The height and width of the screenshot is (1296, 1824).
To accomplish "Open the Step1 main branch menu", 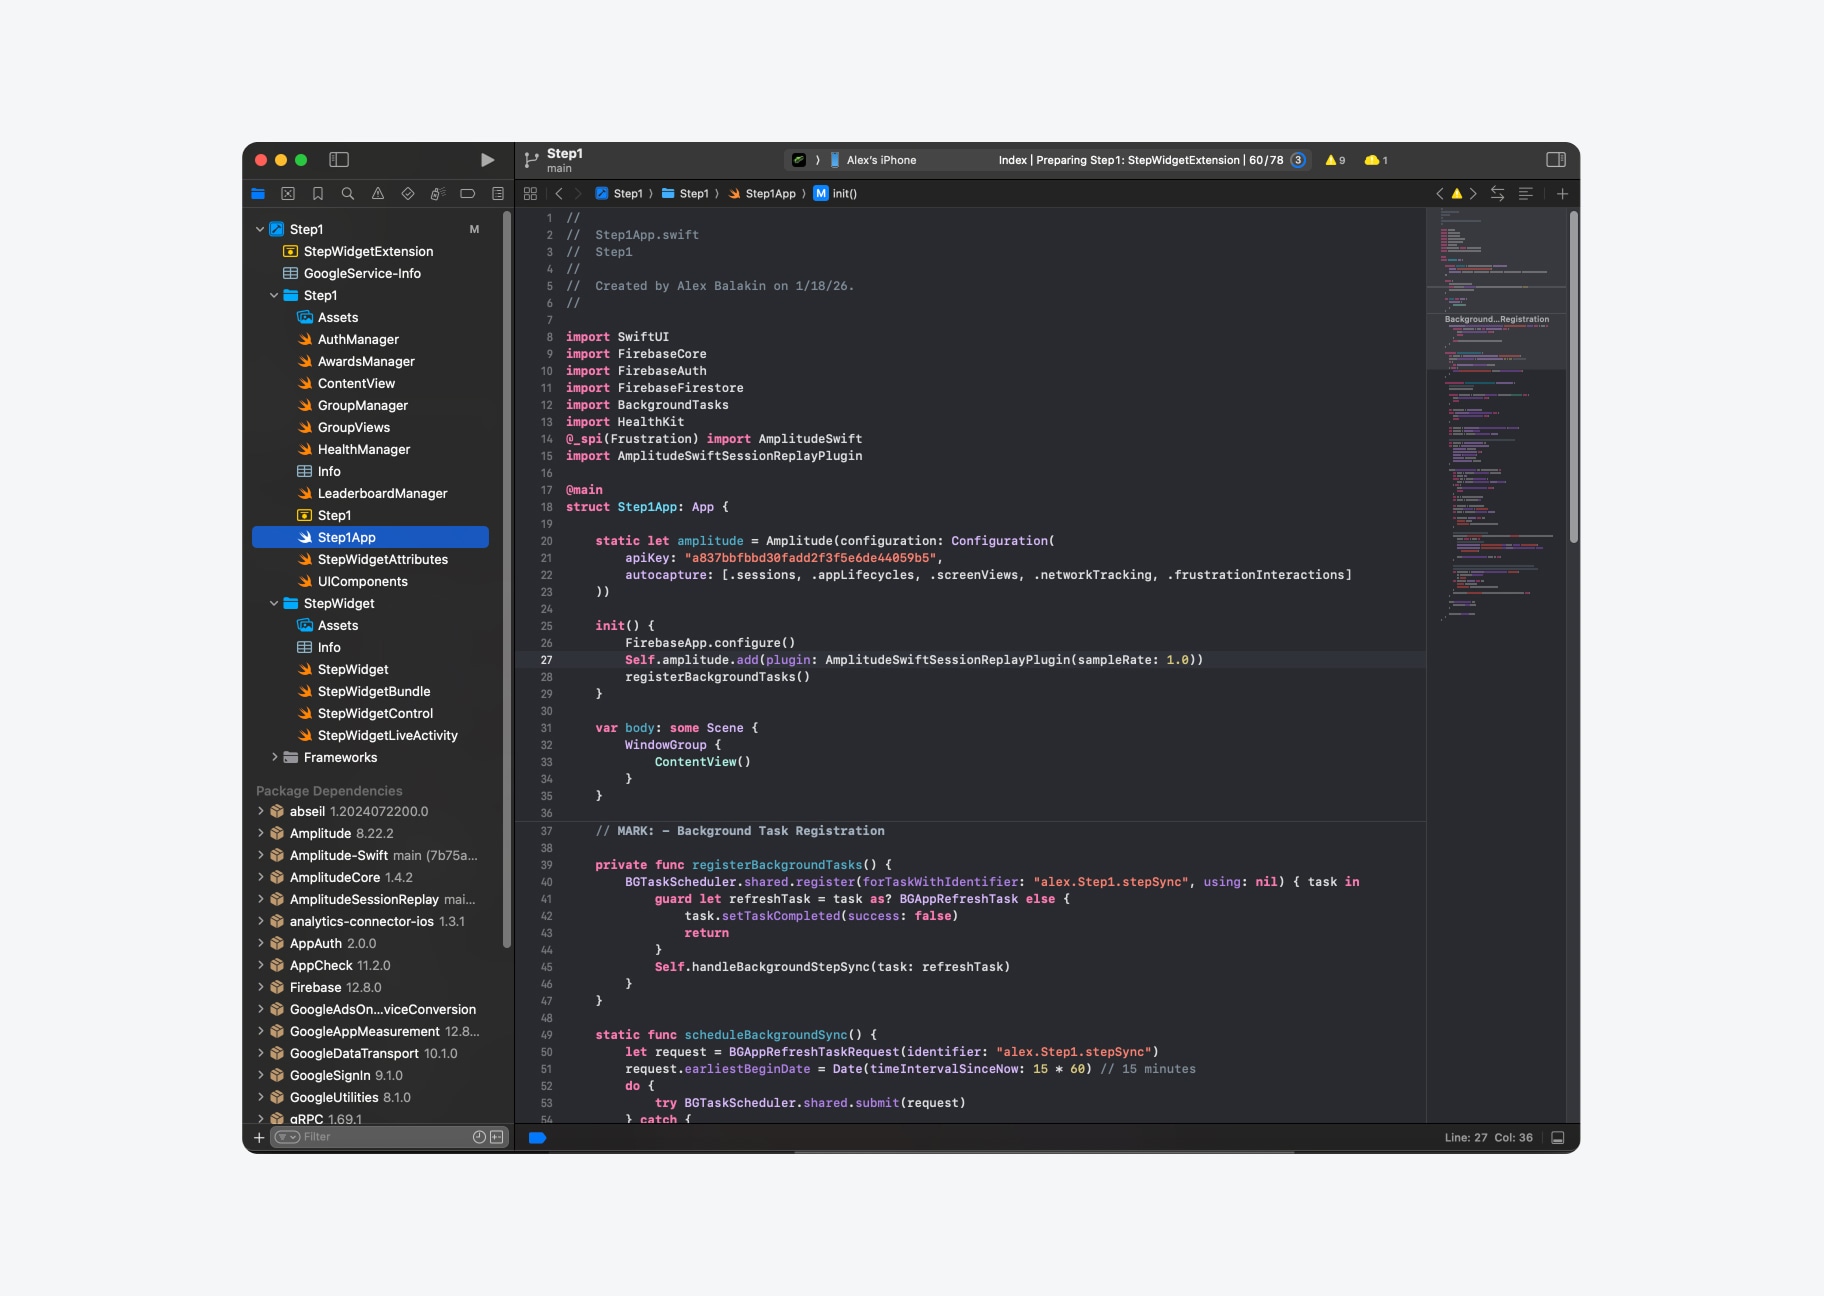I will click(x=565, y=160).
